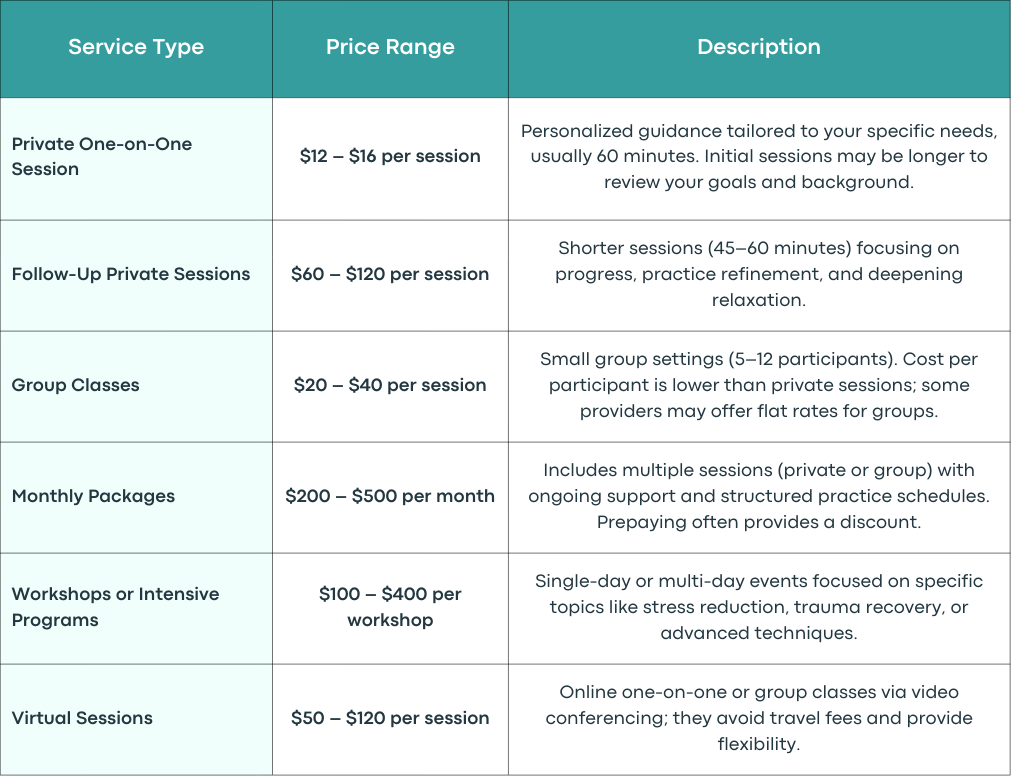Select the Virtual Sessions service cell
The height and width of the screenshot is (776, 1011).
click(x=136, y=719)
